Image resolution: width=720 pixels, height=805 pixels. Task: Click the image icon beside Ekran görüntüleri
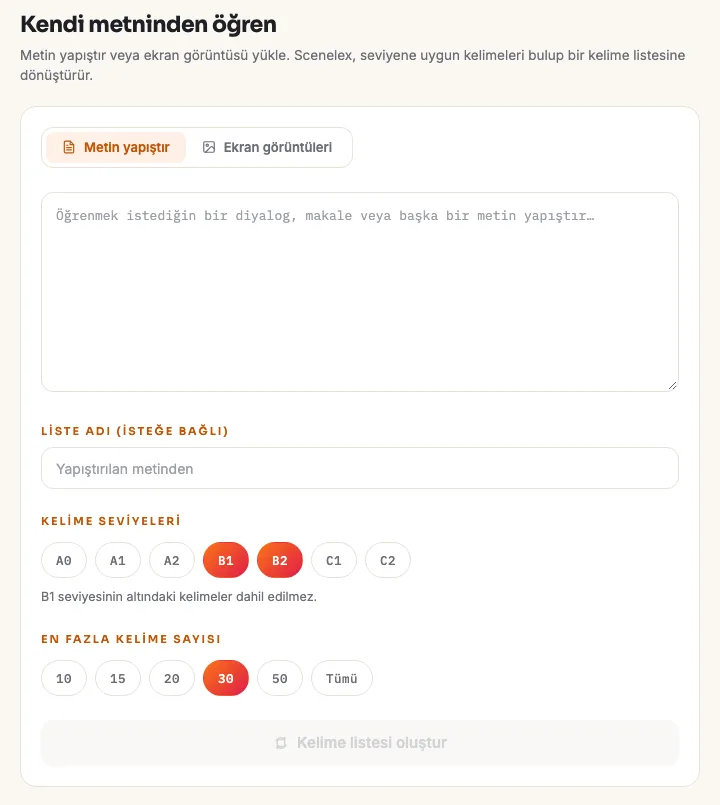[x=209, y=147]
